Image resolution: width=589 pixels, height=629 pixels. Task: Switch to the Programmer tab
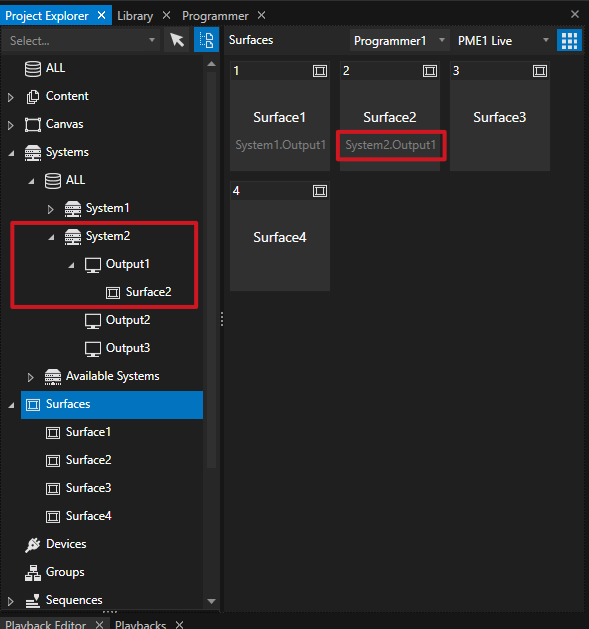[215, 16]
